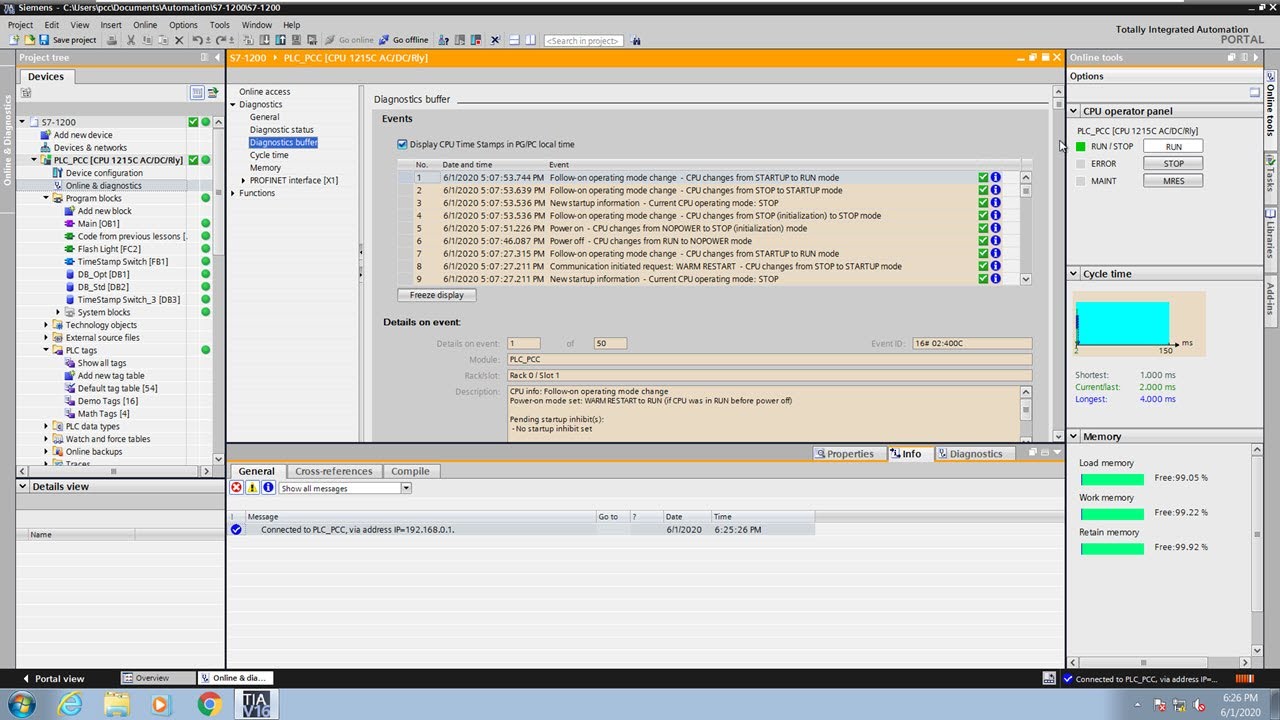
Task: Click the Download to device icon
Action: coord(264,40)
